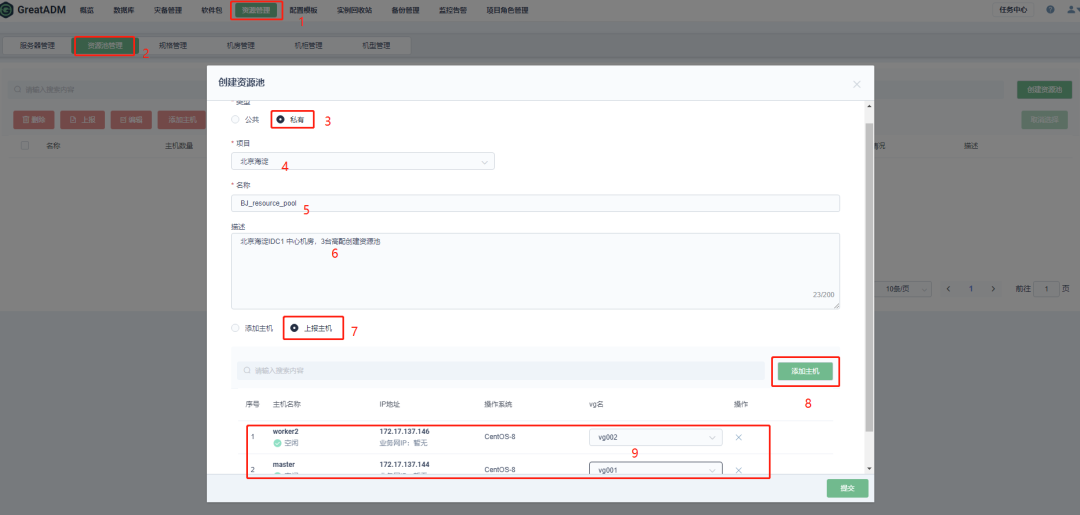The height and width of the screenshot is (515, 1080).
Task: Click the GreatADM logo icon
Action: pyautogui.click(x=6, y=10)
